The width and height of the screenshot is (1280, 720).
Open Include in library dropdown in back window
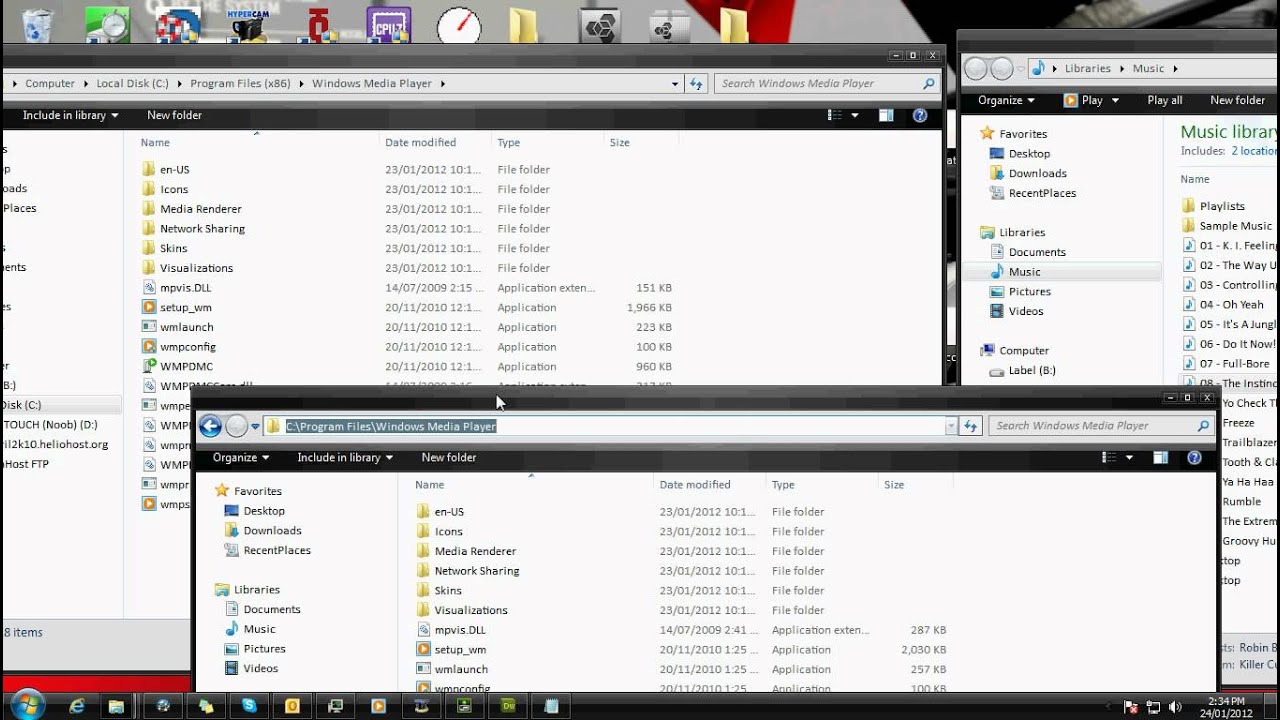tap(70, 116)
